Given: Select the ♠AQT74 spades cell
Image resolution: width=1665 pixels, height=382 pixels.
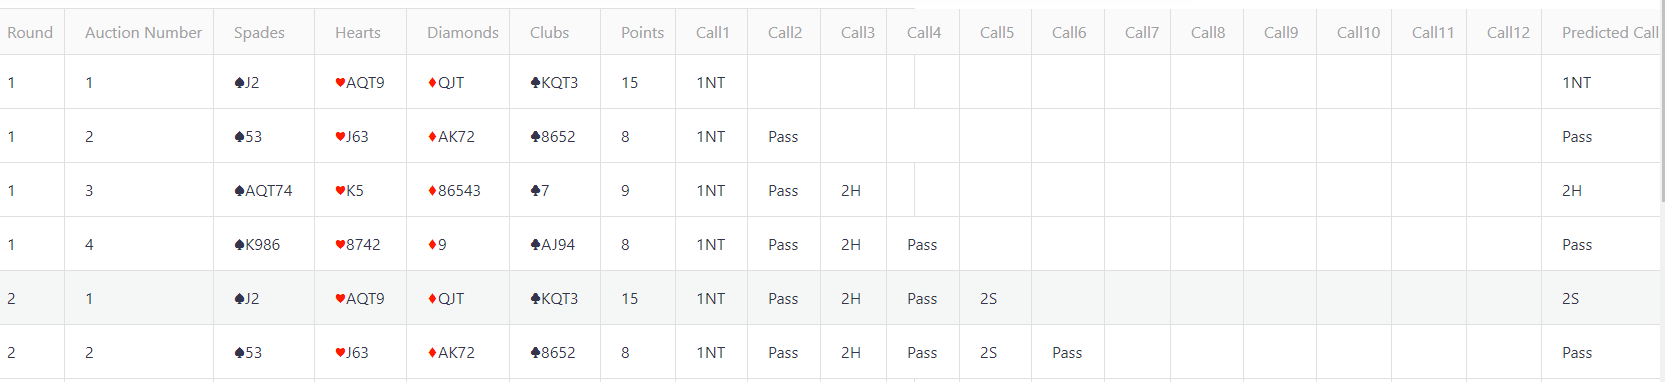Looking at the screenshot, I should point(264,190).
